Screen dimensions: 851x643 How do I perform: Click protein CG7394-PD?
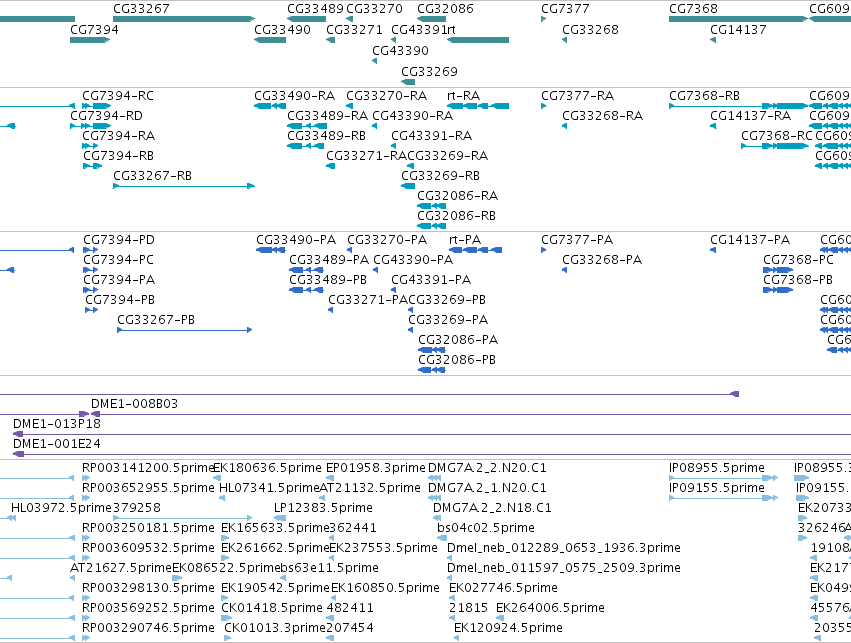tap(90, 250)
